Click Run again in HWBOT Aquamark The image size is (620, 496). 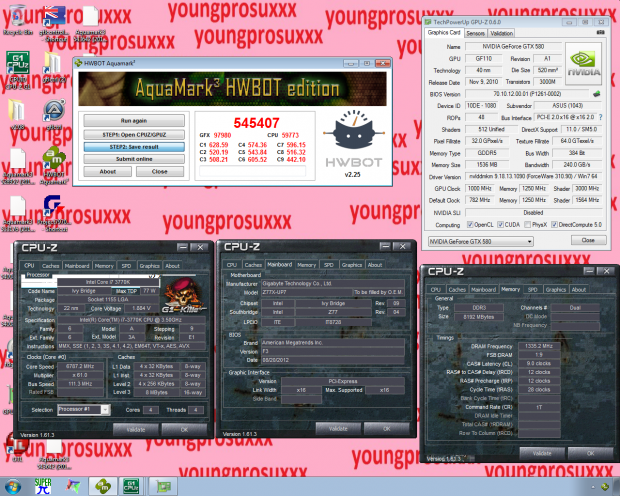(134, 121)
